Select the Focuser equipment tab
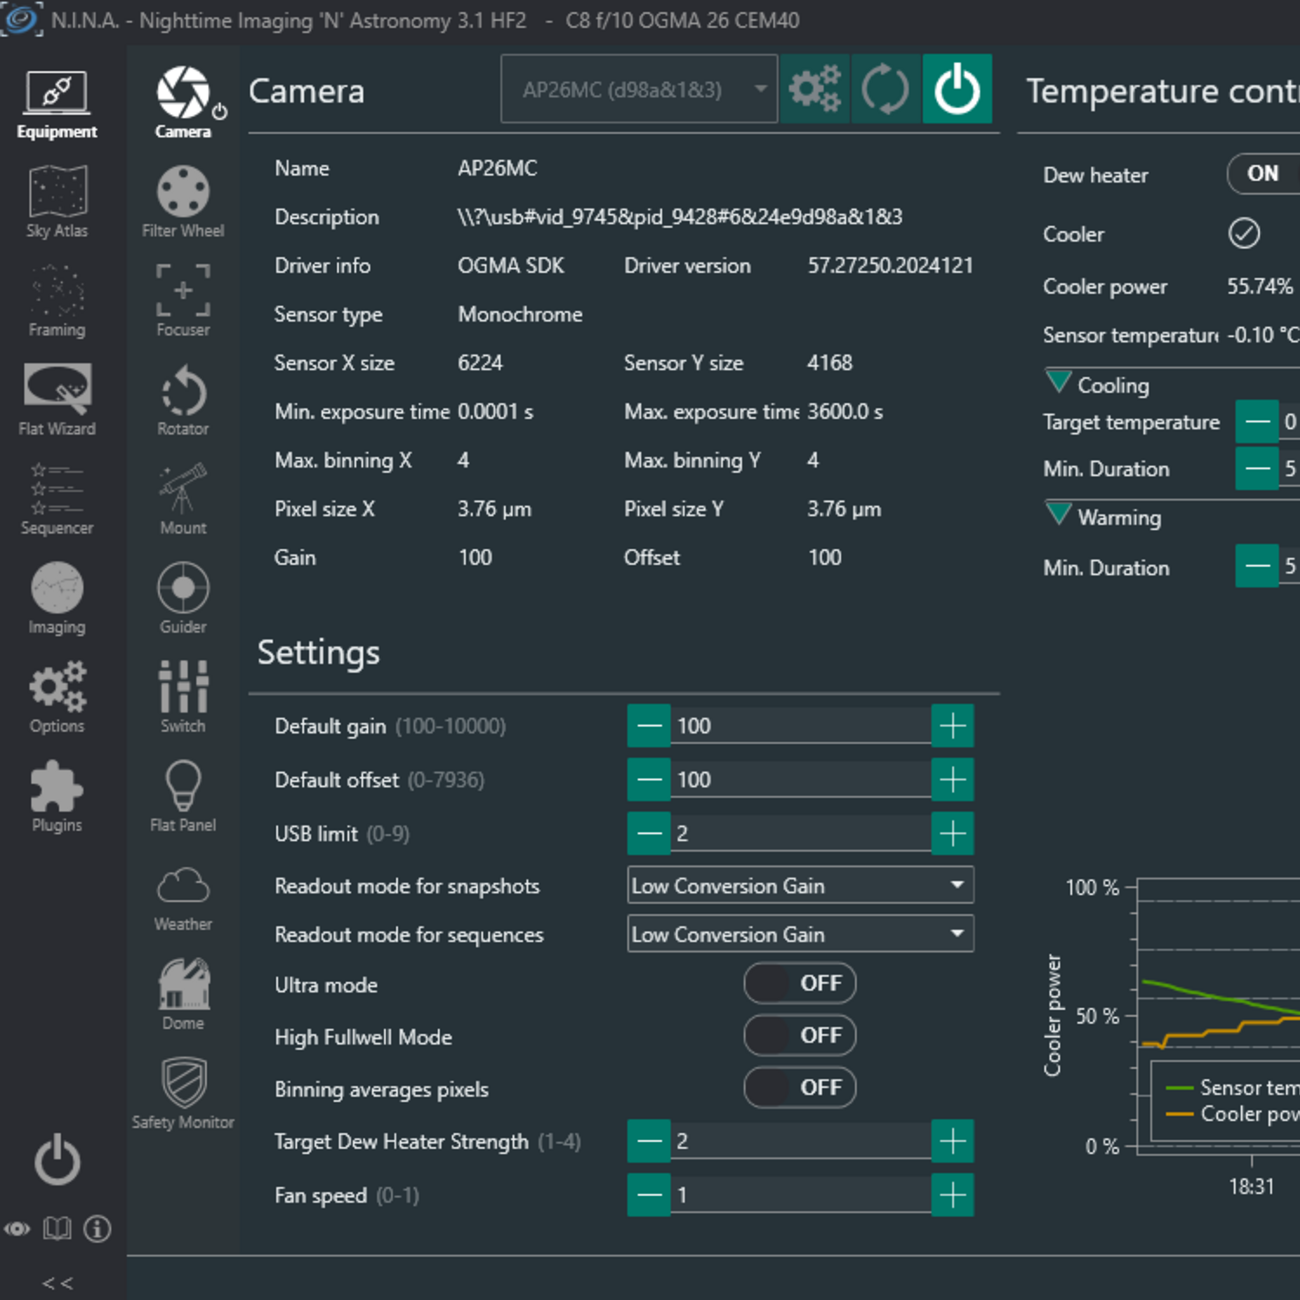Viewport: 1300px width, 1300px height. tap(183, 302)
